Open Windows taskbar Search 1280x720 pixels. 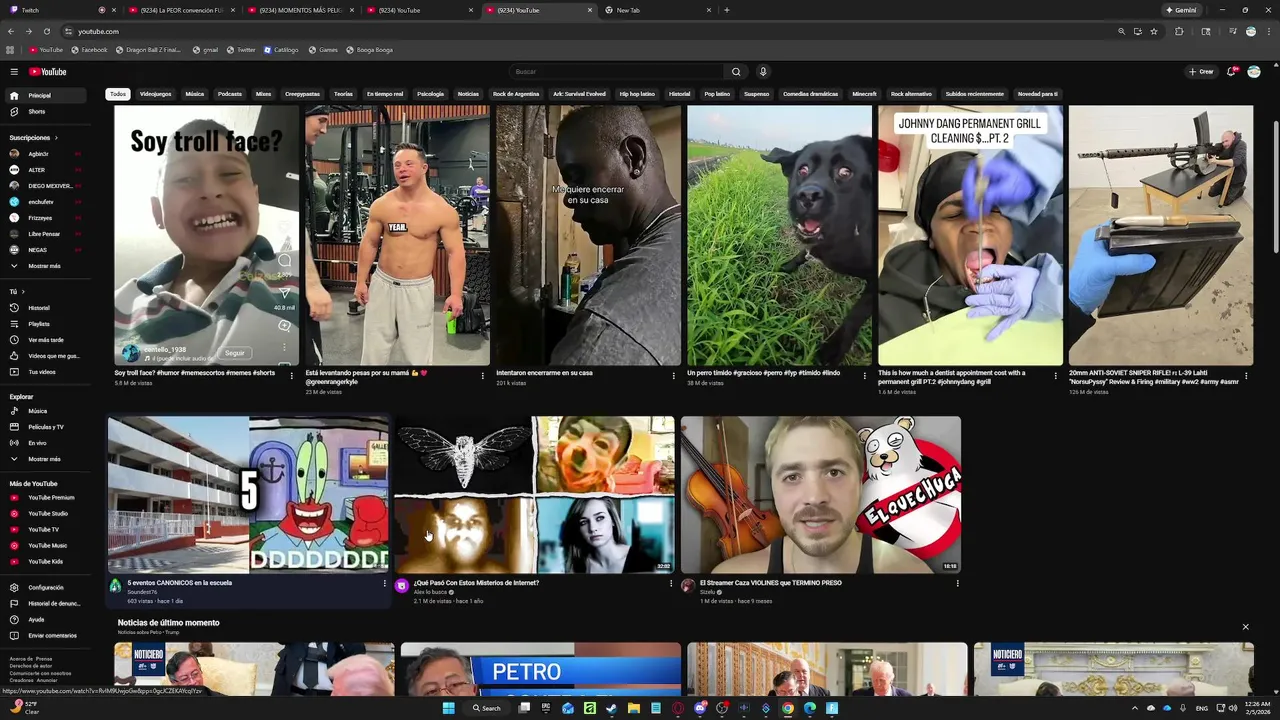pos(487,708)
